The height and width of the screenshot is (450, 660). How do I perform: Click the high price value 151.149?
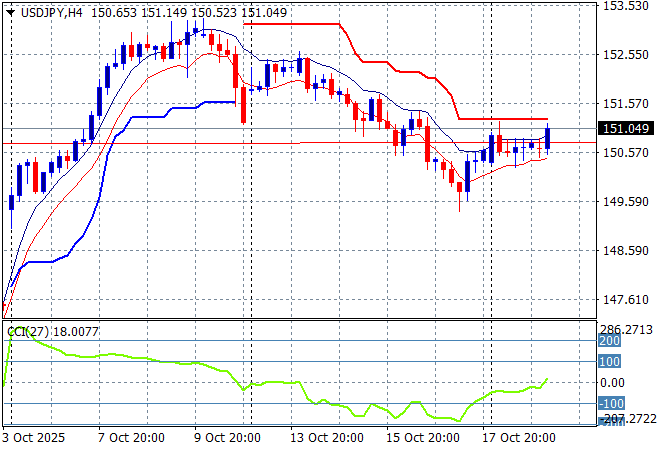[x=164, y=13]
